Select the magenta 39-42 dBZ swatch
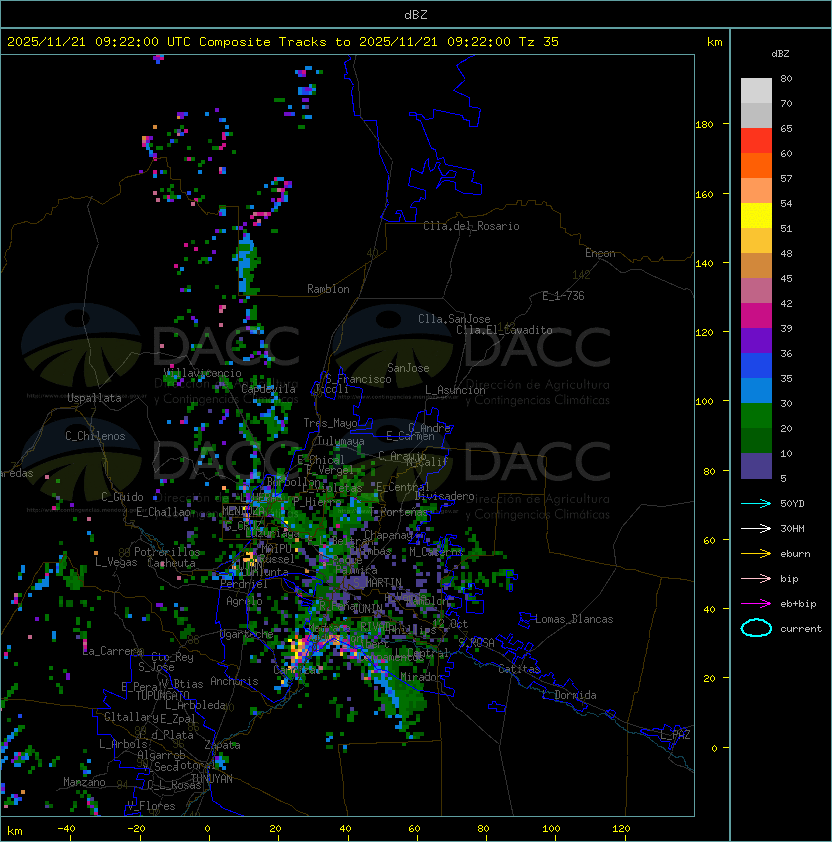This screenshot has height=842, width=832. pos(756,316)
